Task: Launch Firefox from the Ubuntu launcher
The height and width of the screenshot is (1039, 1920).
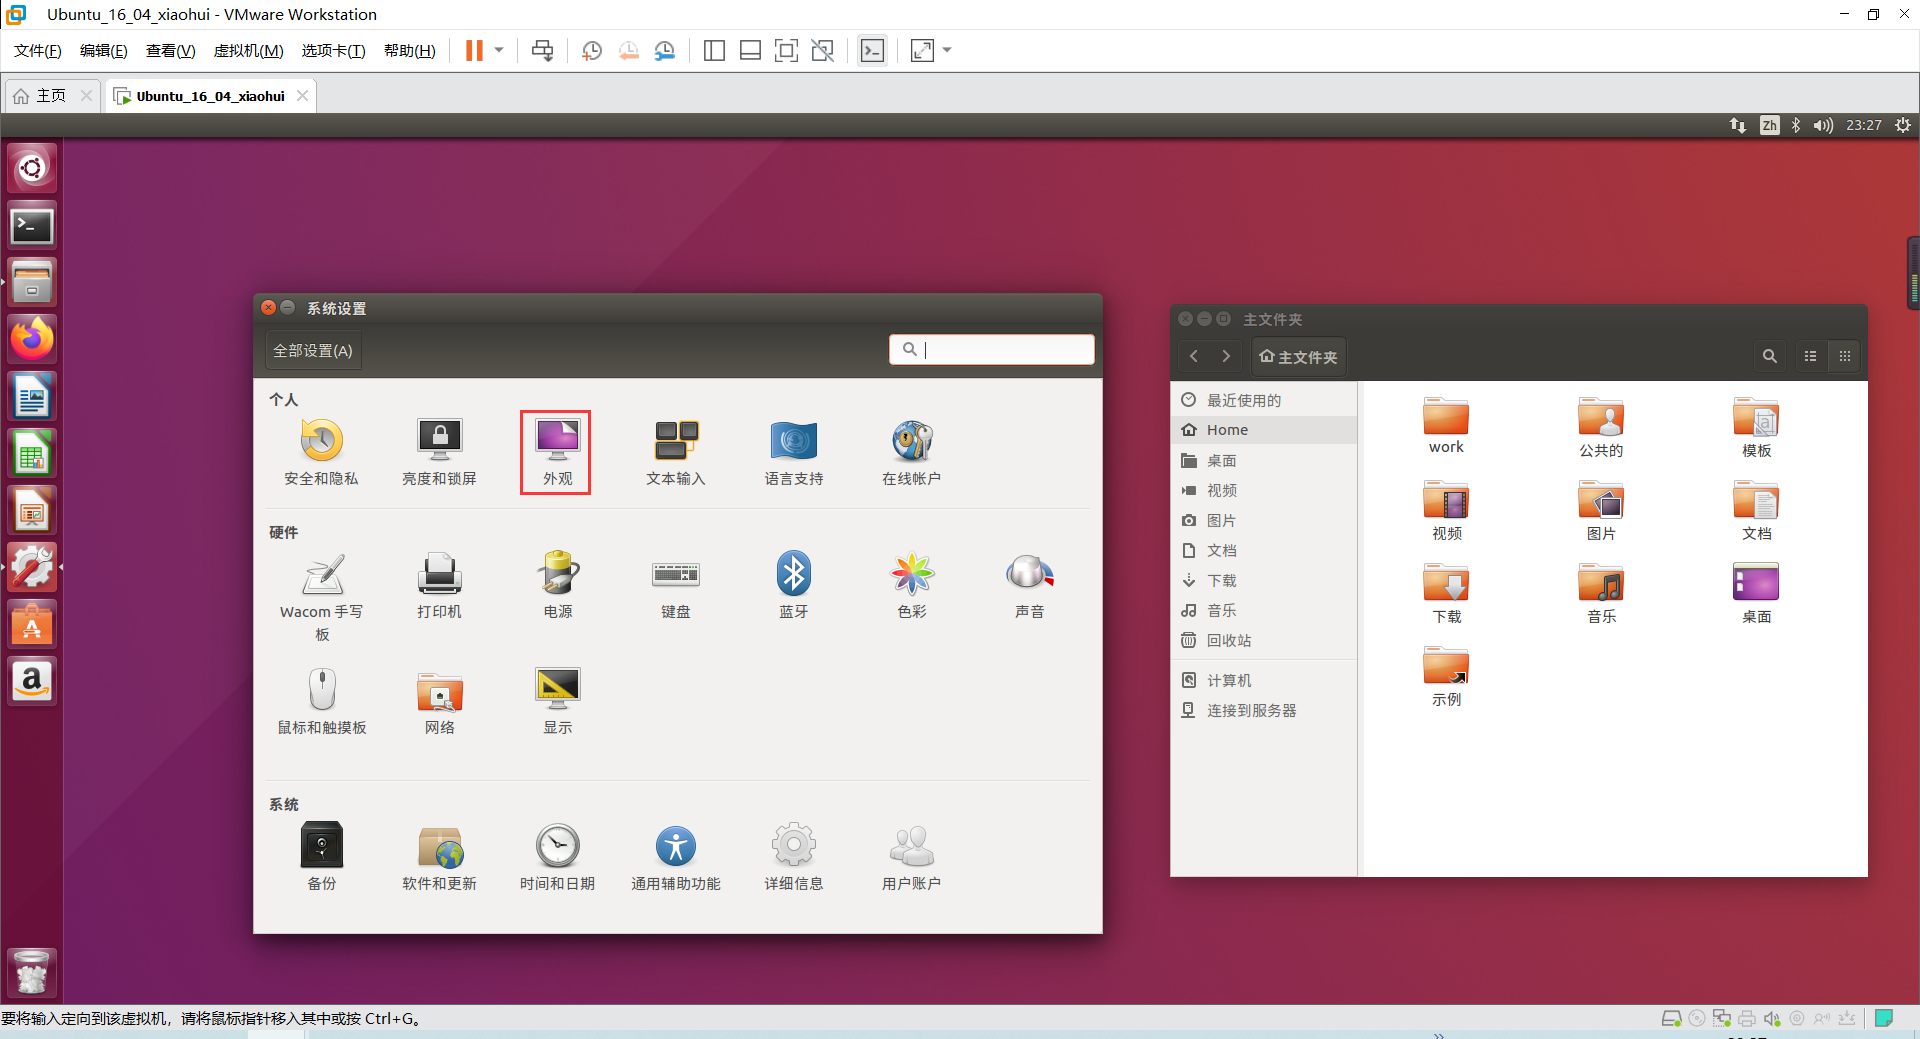Action: pyautogui.click(x=32, y=339)
